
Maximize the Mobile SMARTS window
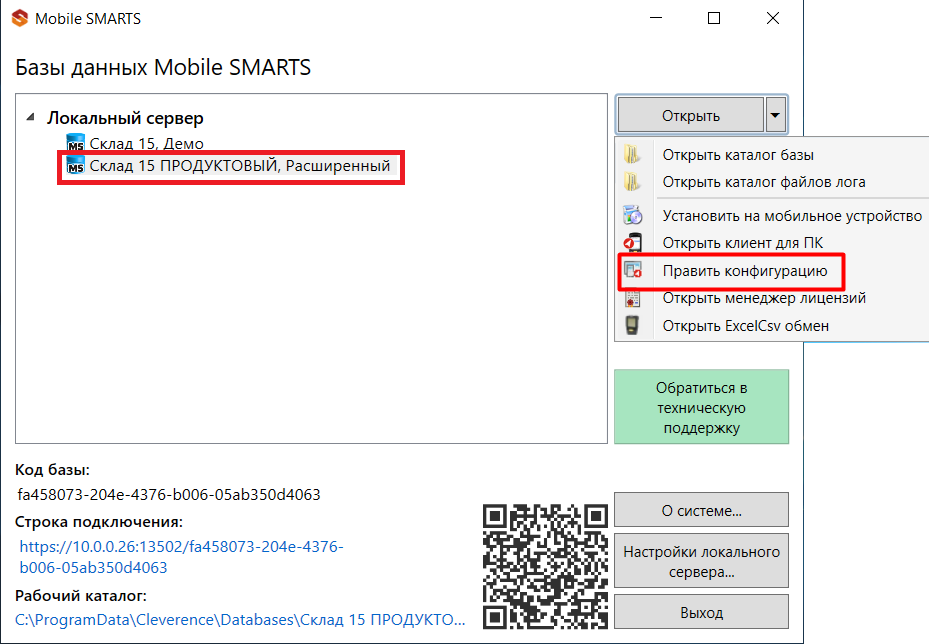pyautogui.click(x=714, y=18)
